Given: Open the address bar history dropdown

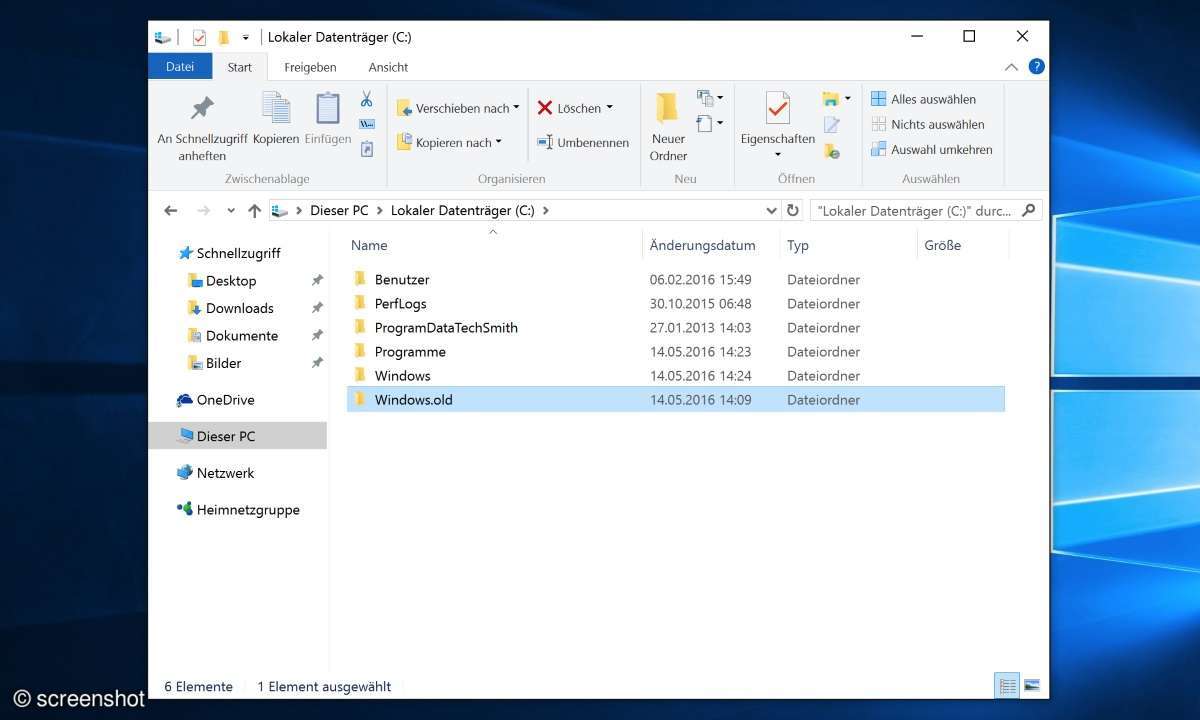Looking at the screenshot, I should 771,211.
